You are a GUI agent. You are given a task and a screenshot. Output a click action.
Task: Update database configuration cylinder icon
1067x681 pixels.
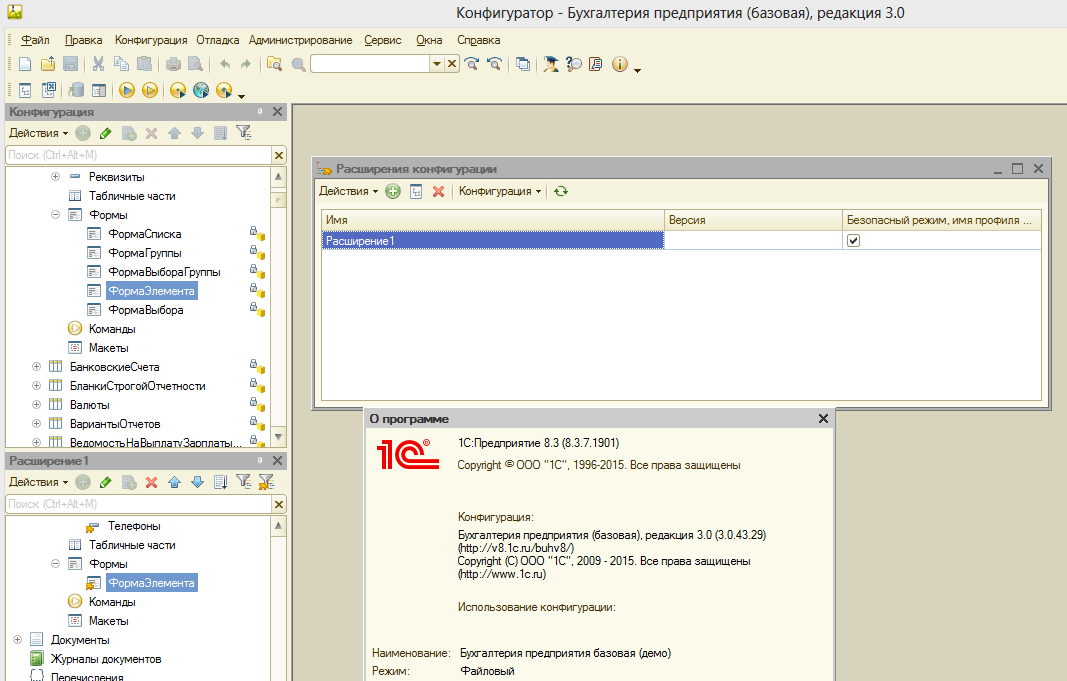click(x=76, y=90)
